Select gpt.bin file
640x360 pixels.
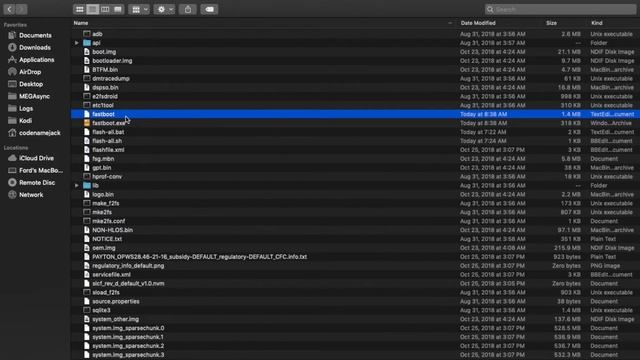pyautogui.click(x=102, y=168)
